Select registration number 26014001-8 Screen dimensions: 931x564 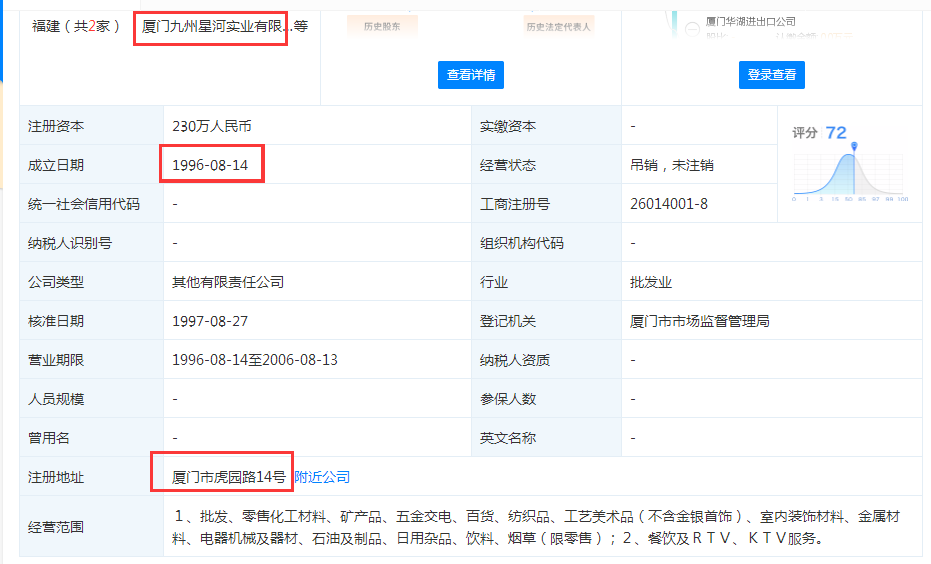pos(669,204)
